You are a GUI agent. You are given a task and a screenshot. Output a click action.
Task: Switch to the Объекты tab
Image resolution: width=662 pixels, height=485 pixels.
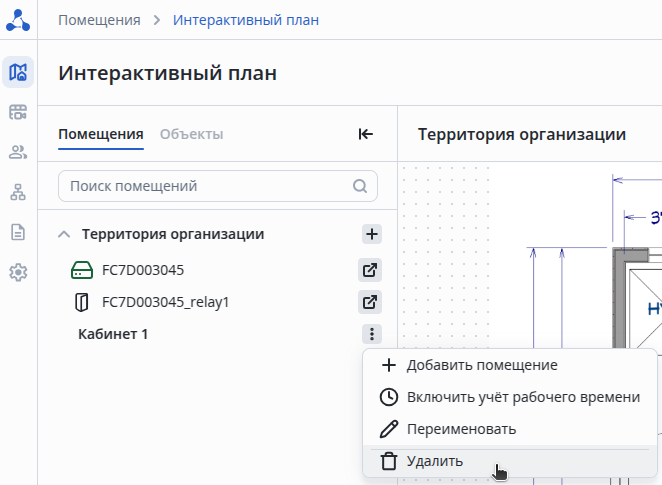[x=191, y=134]
